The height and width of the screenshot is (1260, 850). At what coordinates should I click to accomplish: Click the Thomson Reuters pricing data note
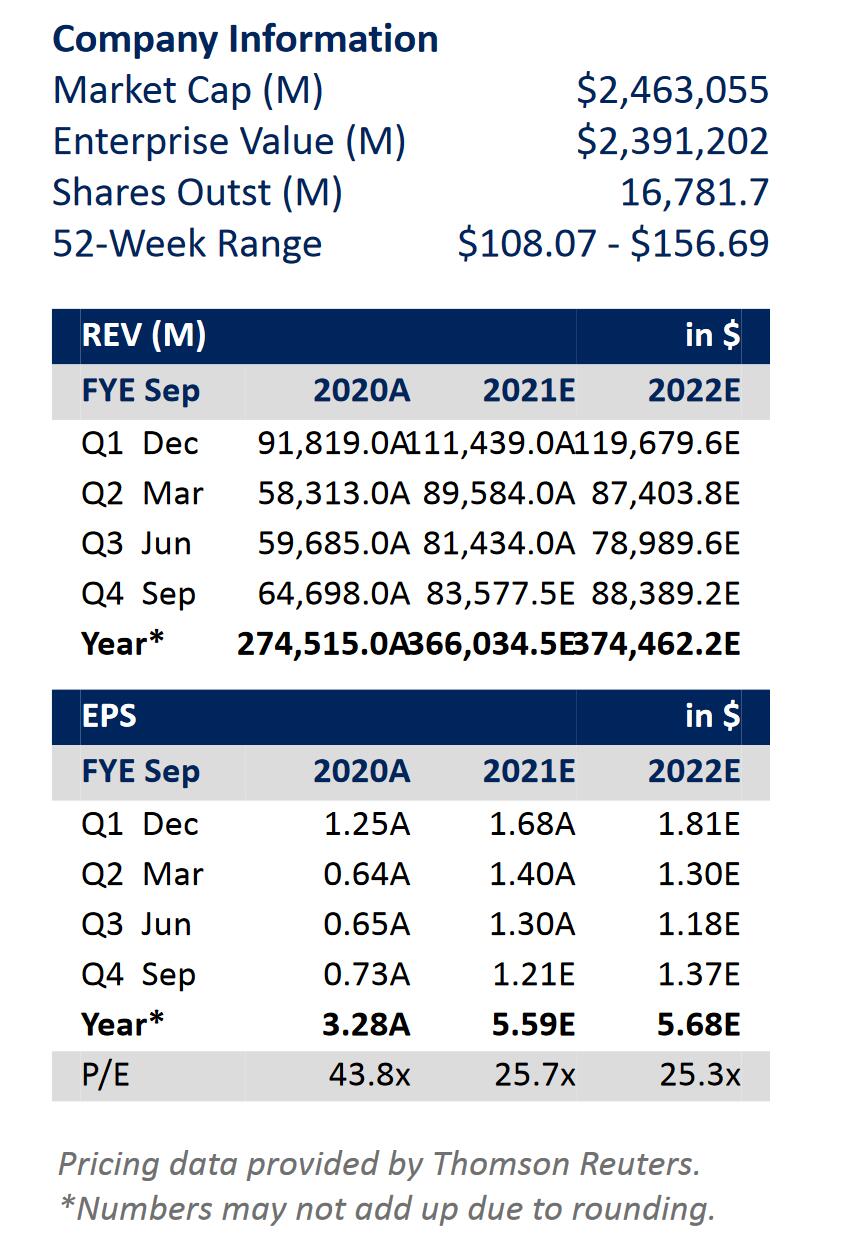pos(380,1163)
